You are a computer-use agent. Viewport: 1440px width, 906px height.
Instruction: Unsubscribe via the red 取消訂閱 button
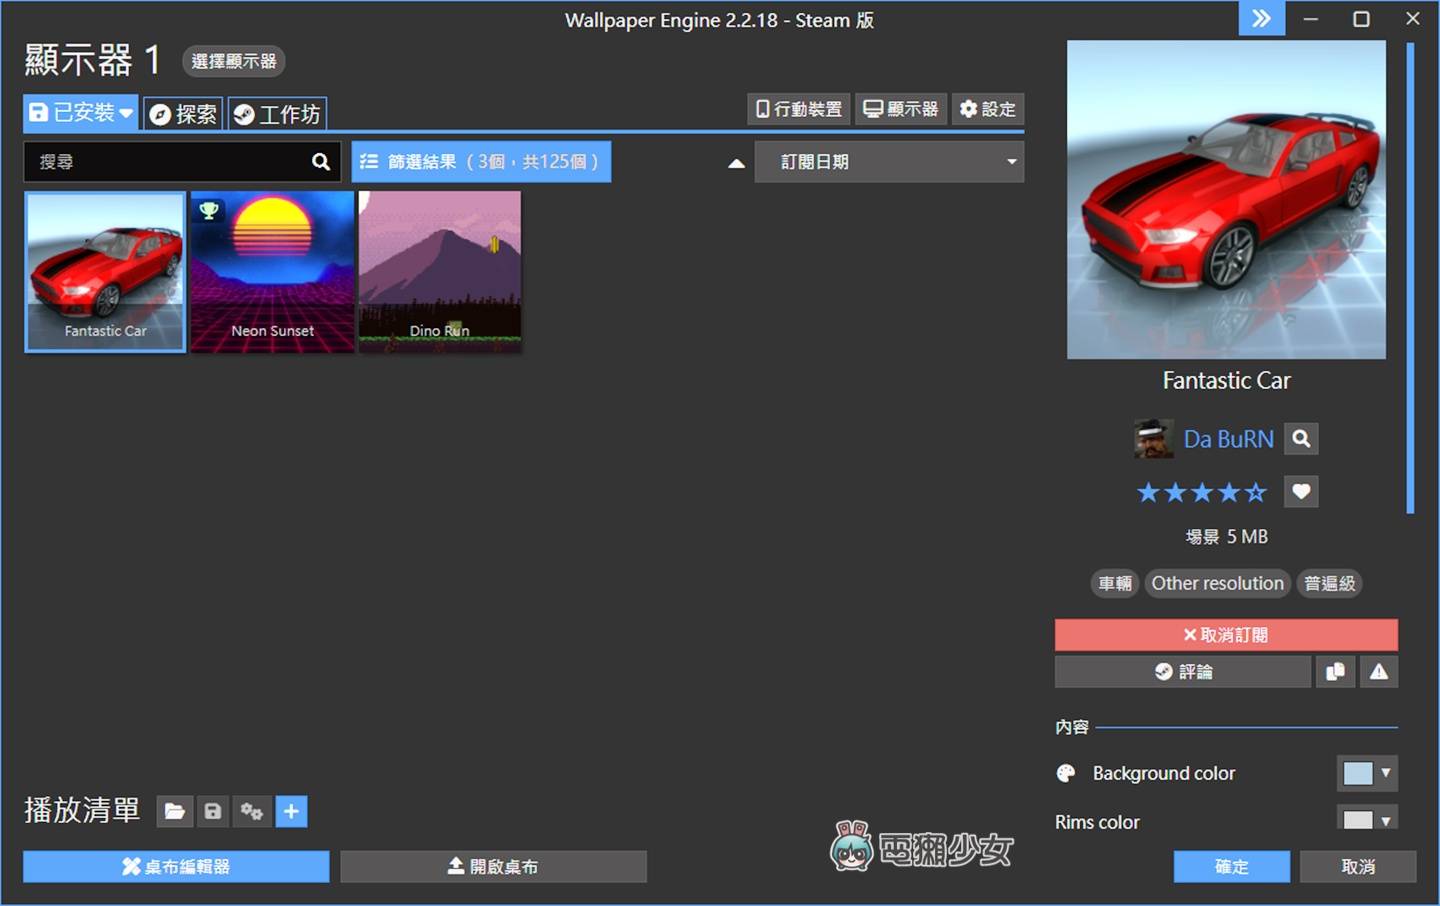[x=1226, y=634]
